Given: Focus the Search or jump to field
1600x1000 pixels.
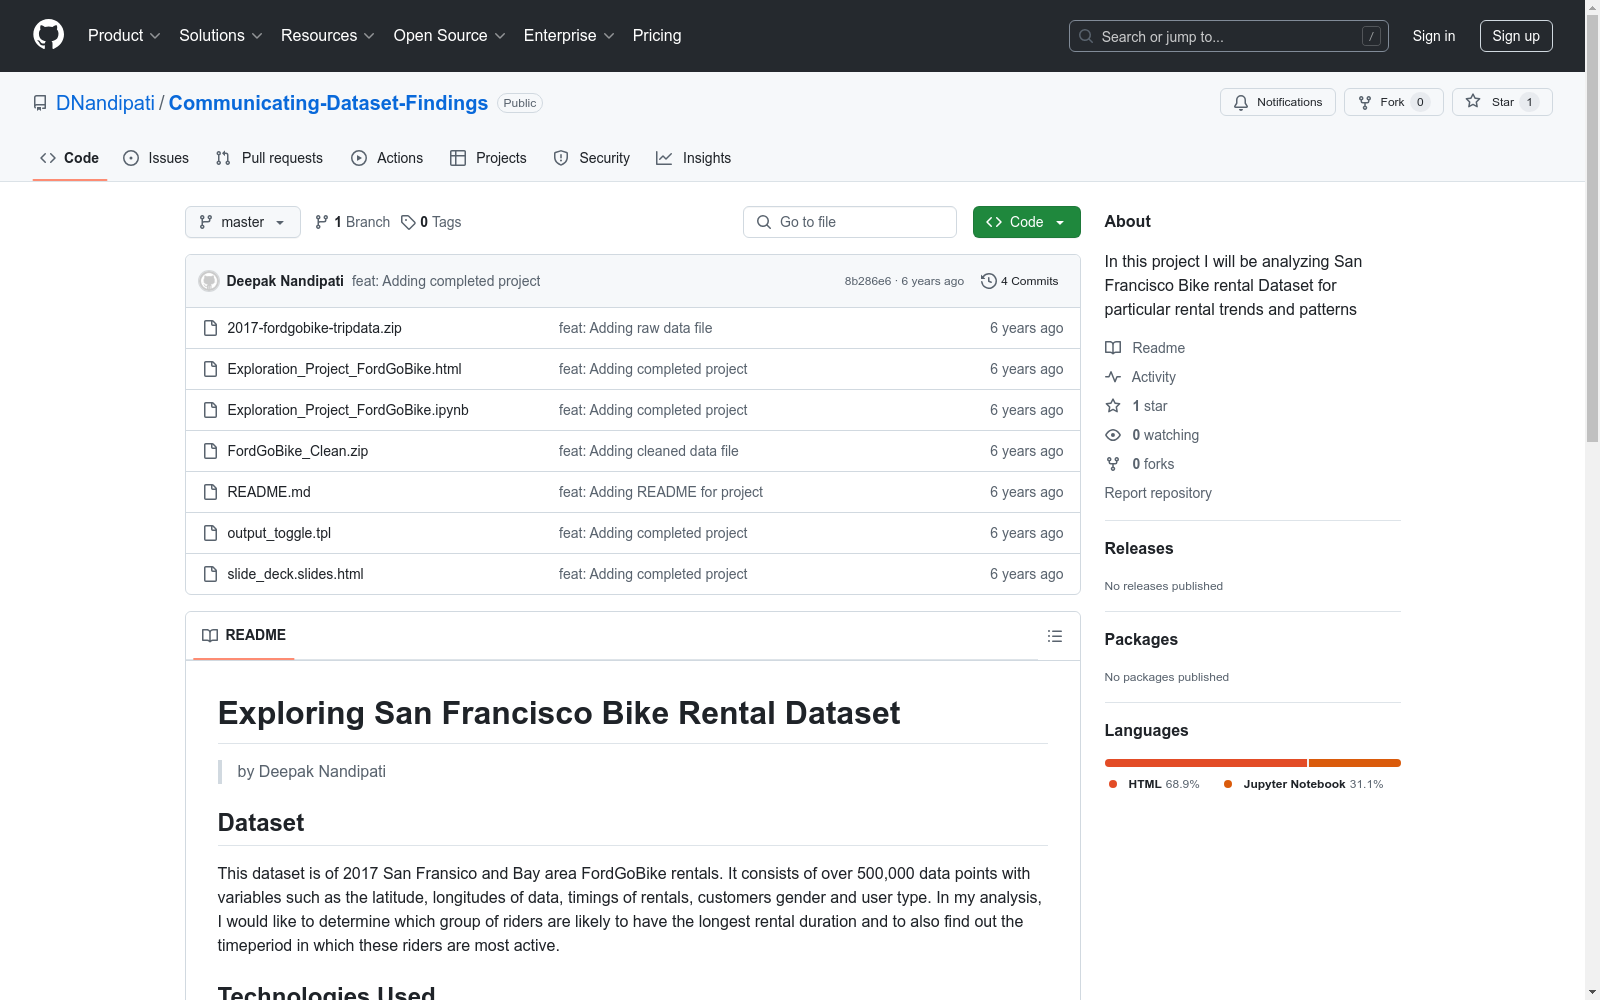Looking at the screenshot, I should 1228,36.
